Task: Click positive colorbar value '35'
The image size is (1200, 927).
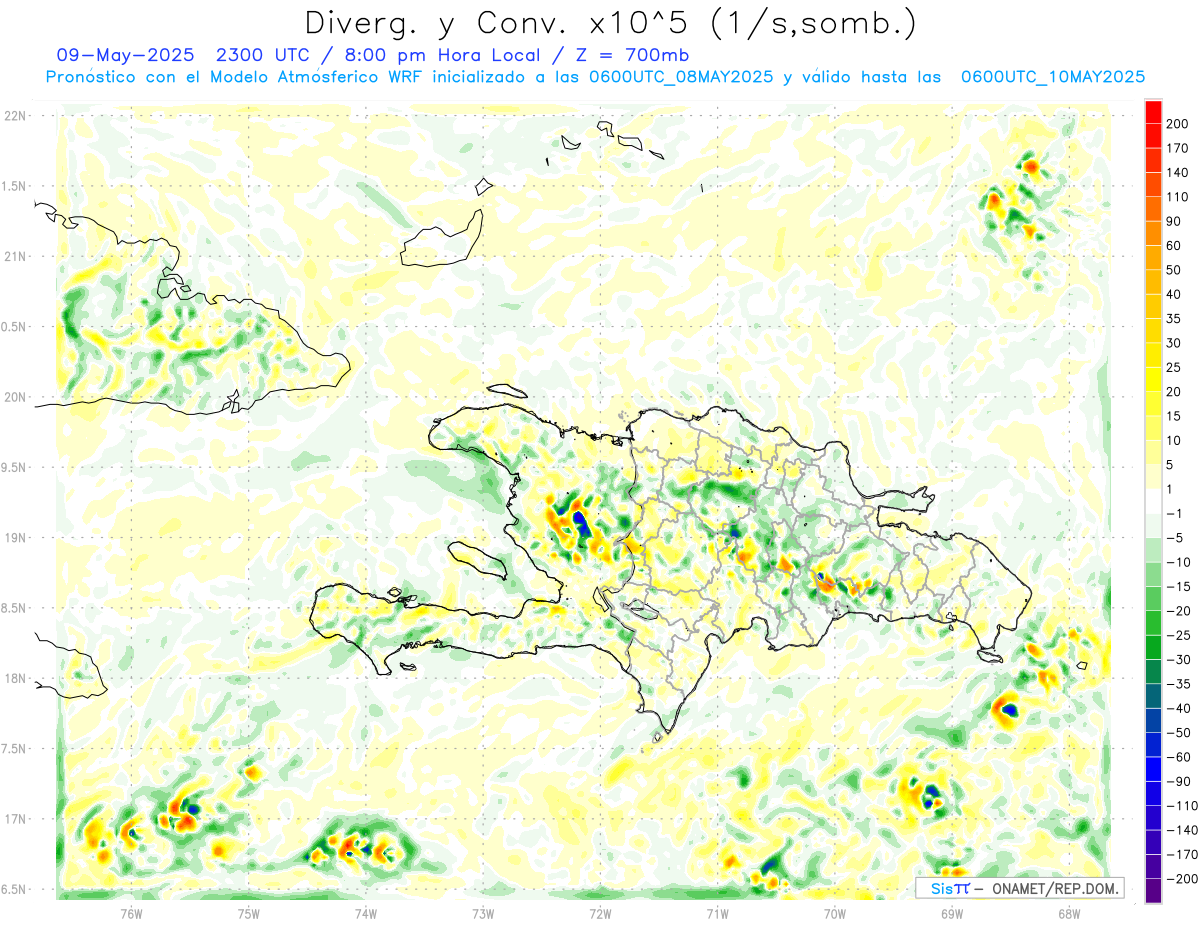Action: [x=1174, y=319]
